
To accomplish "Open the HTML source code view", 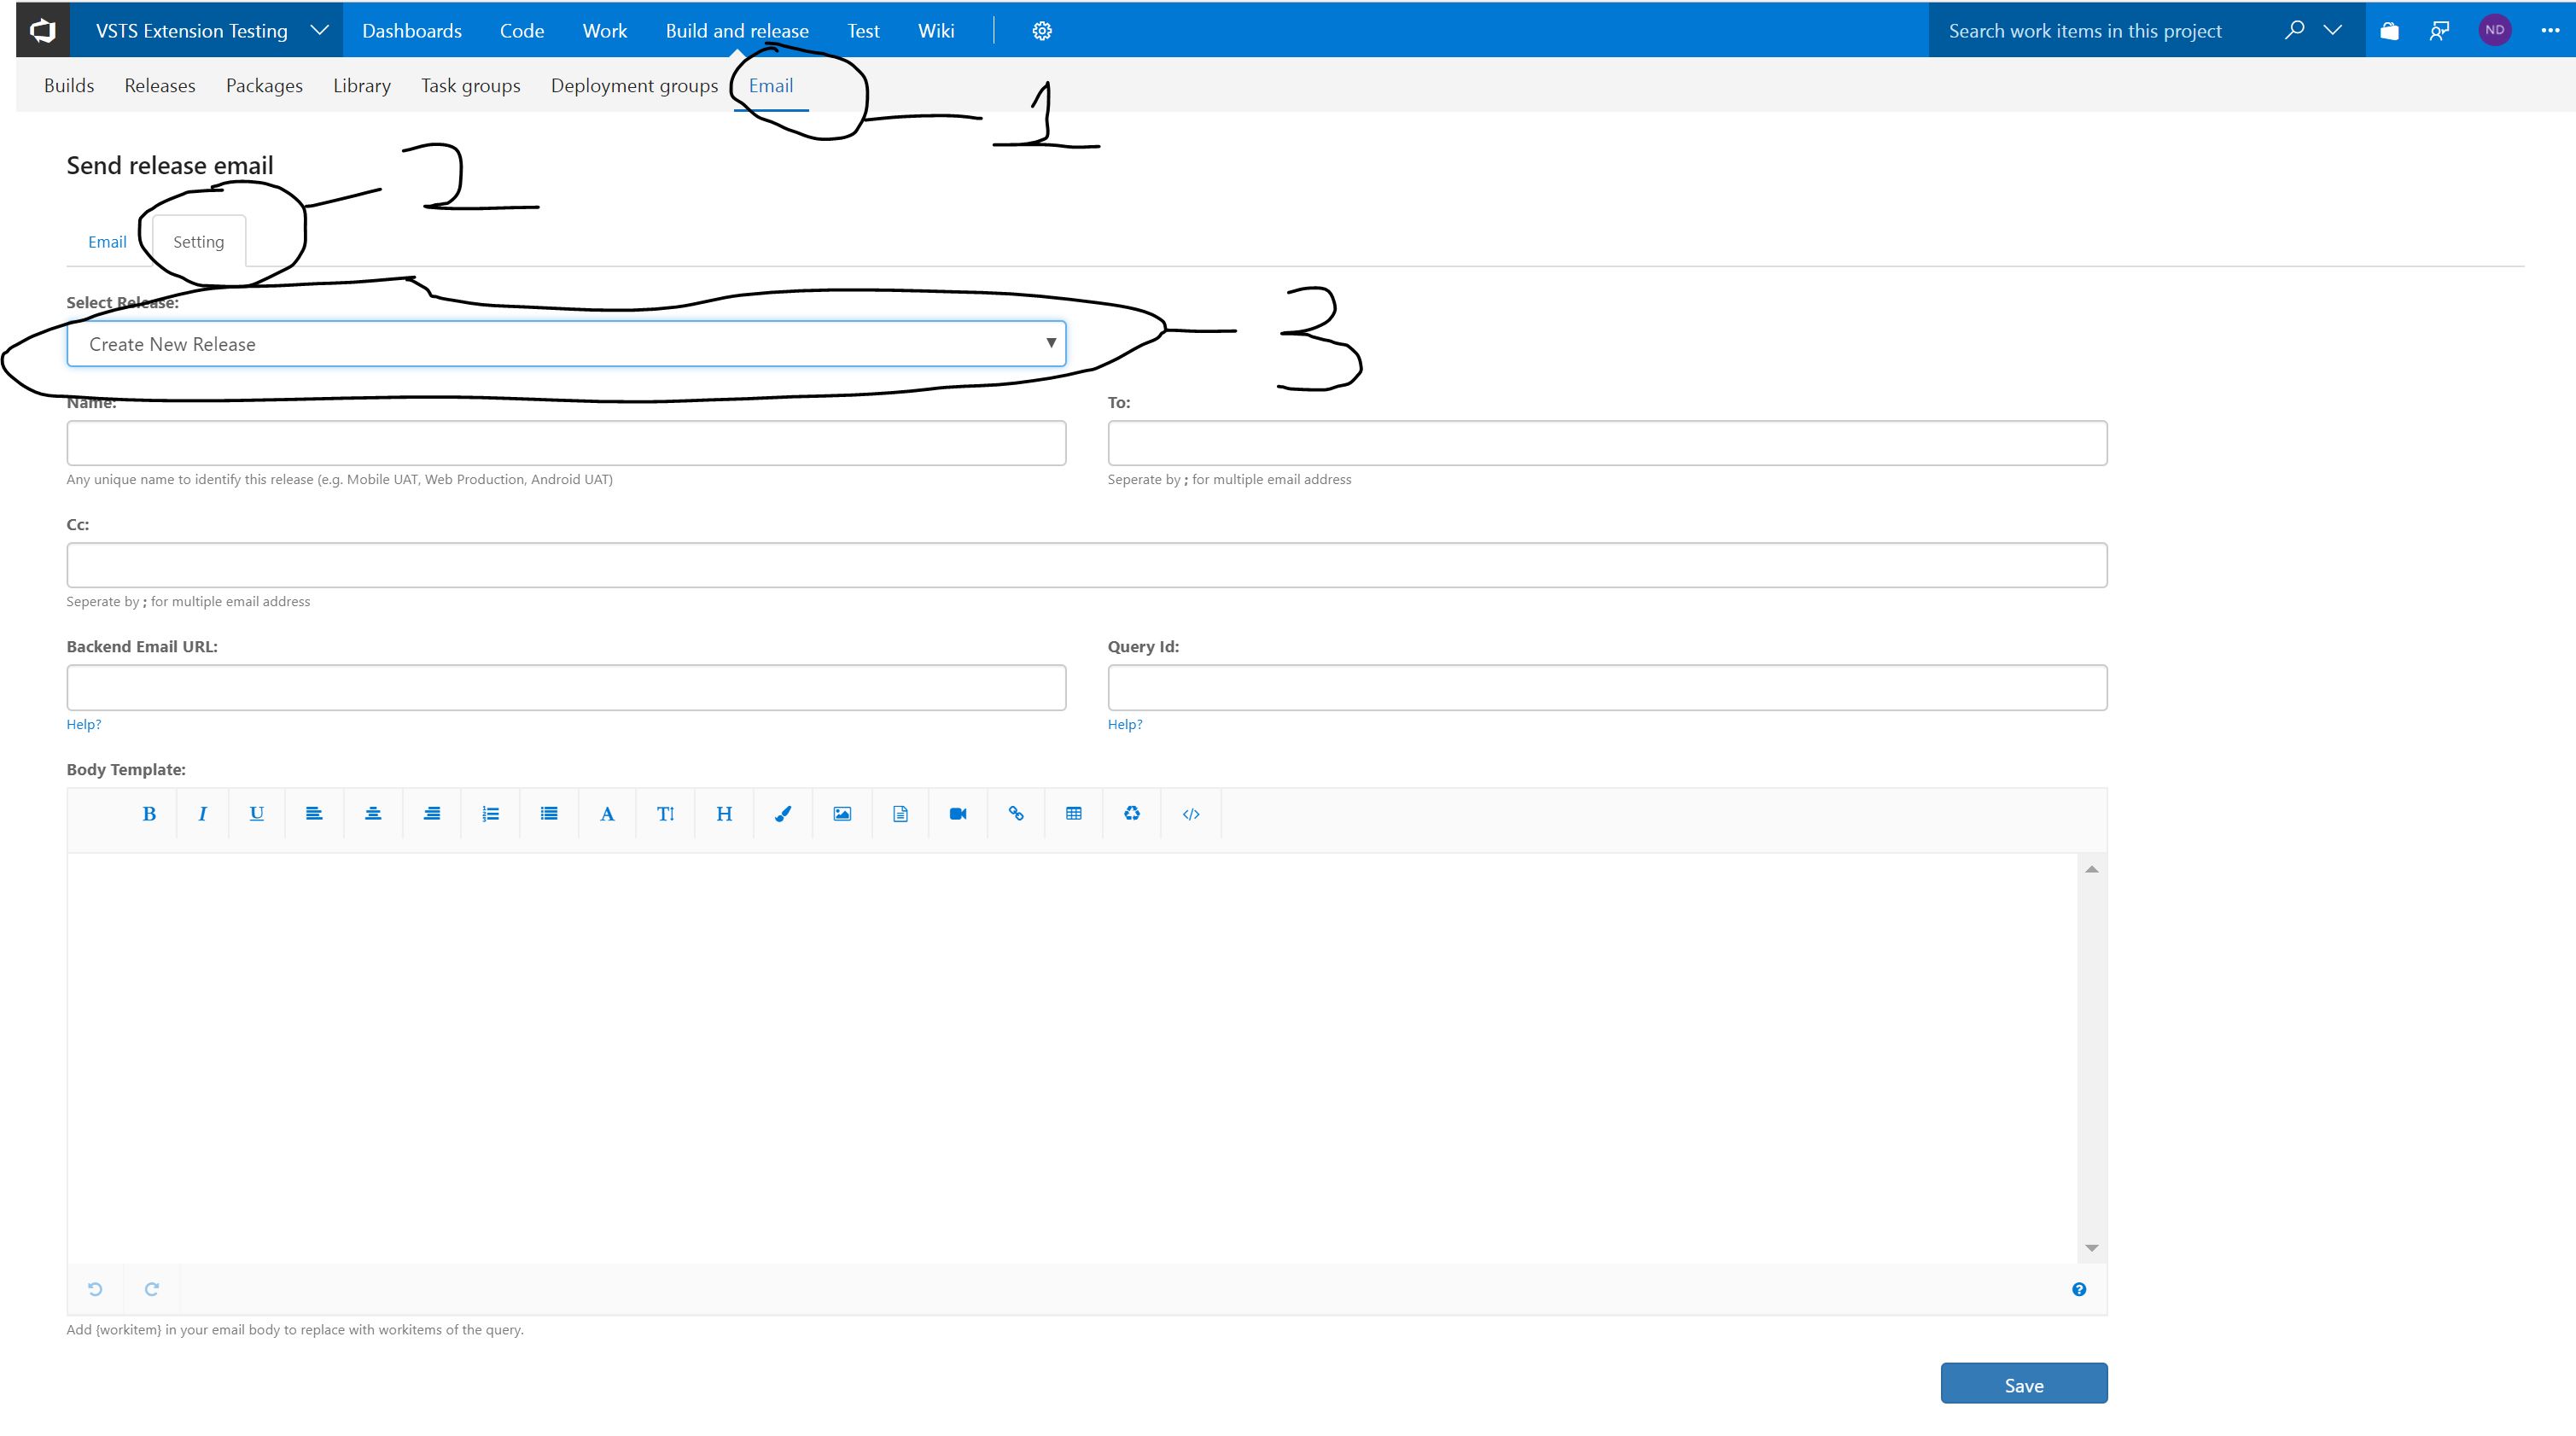I will click(x=1191, y=814).
